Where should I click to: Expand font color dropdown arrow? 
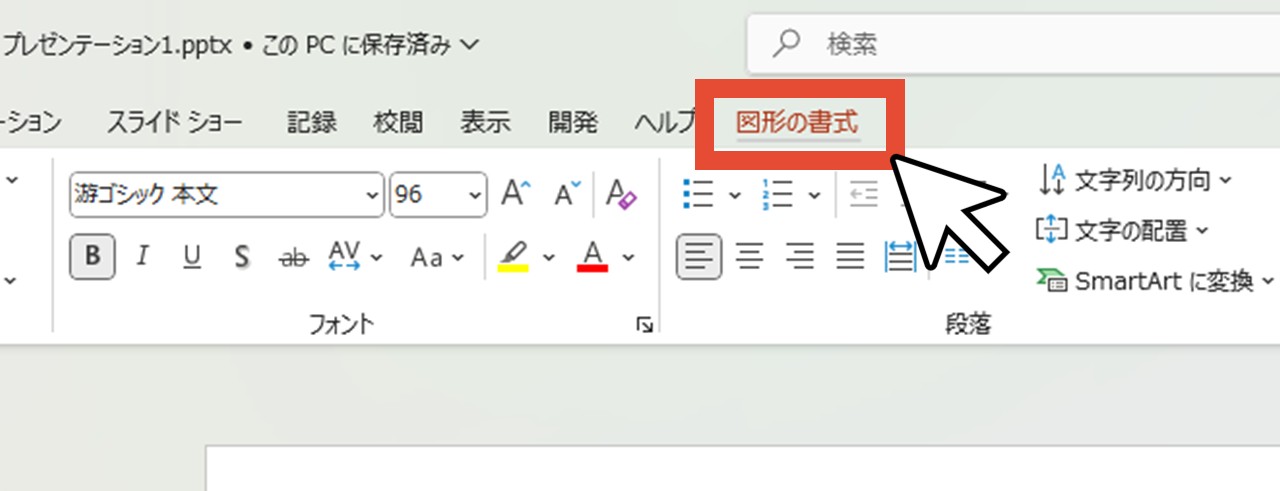pos(628,258)
